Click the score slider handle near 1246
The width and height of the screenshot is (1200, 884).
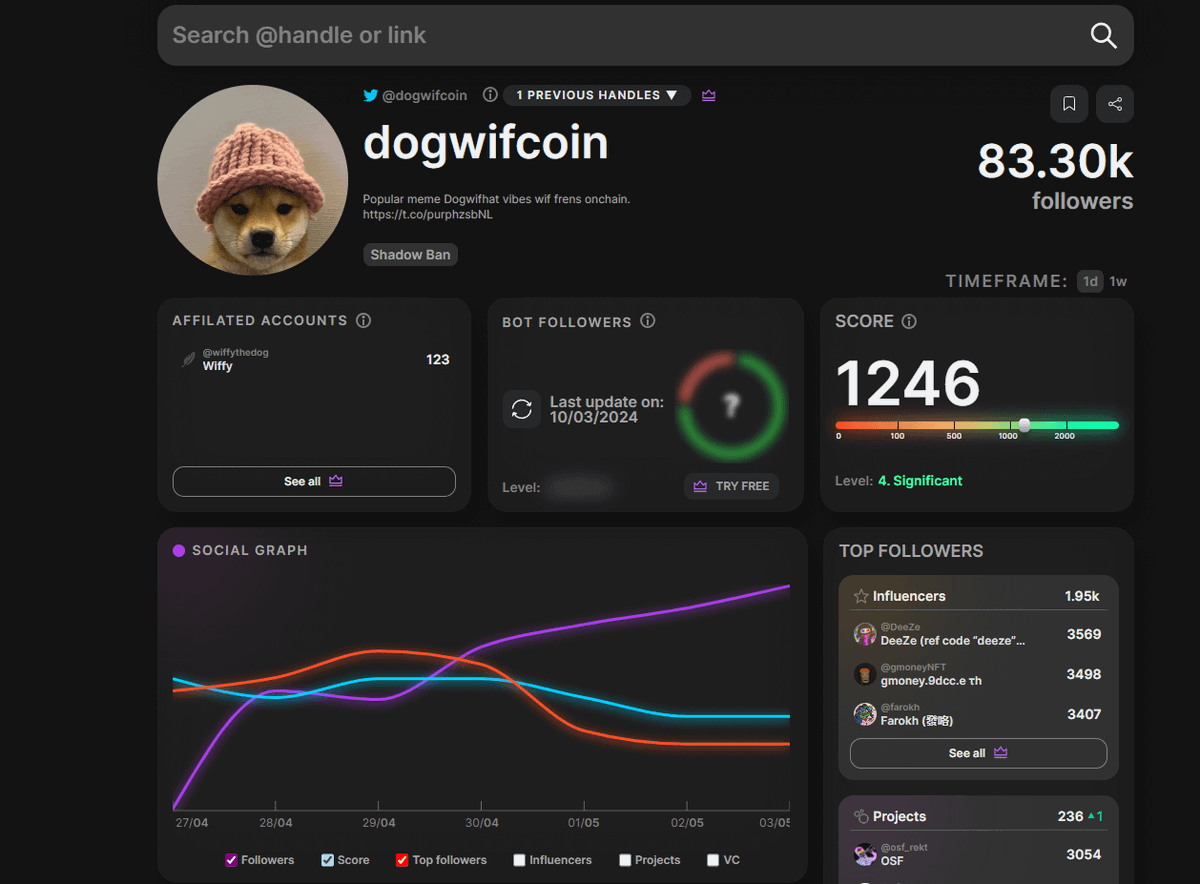tap(1023, 425)
